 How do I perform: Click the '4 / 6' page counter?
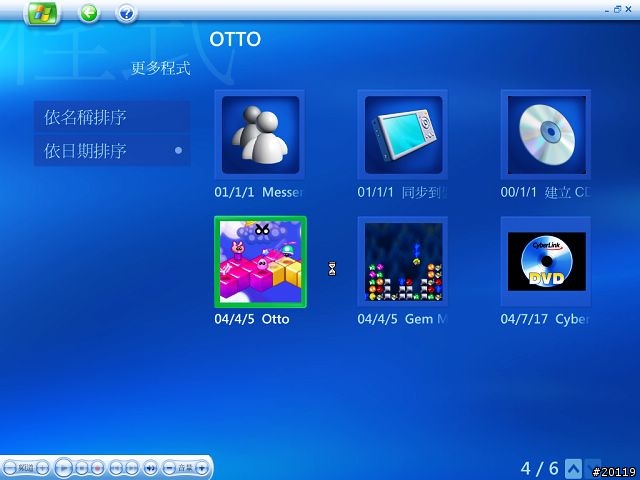point(540,469)
